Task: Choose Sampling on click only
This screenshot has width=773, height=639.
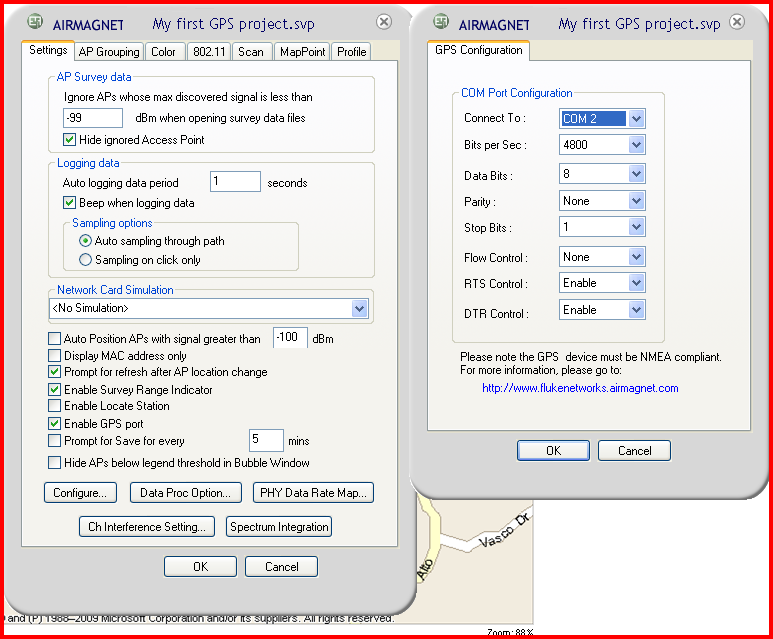Action: 85,259
